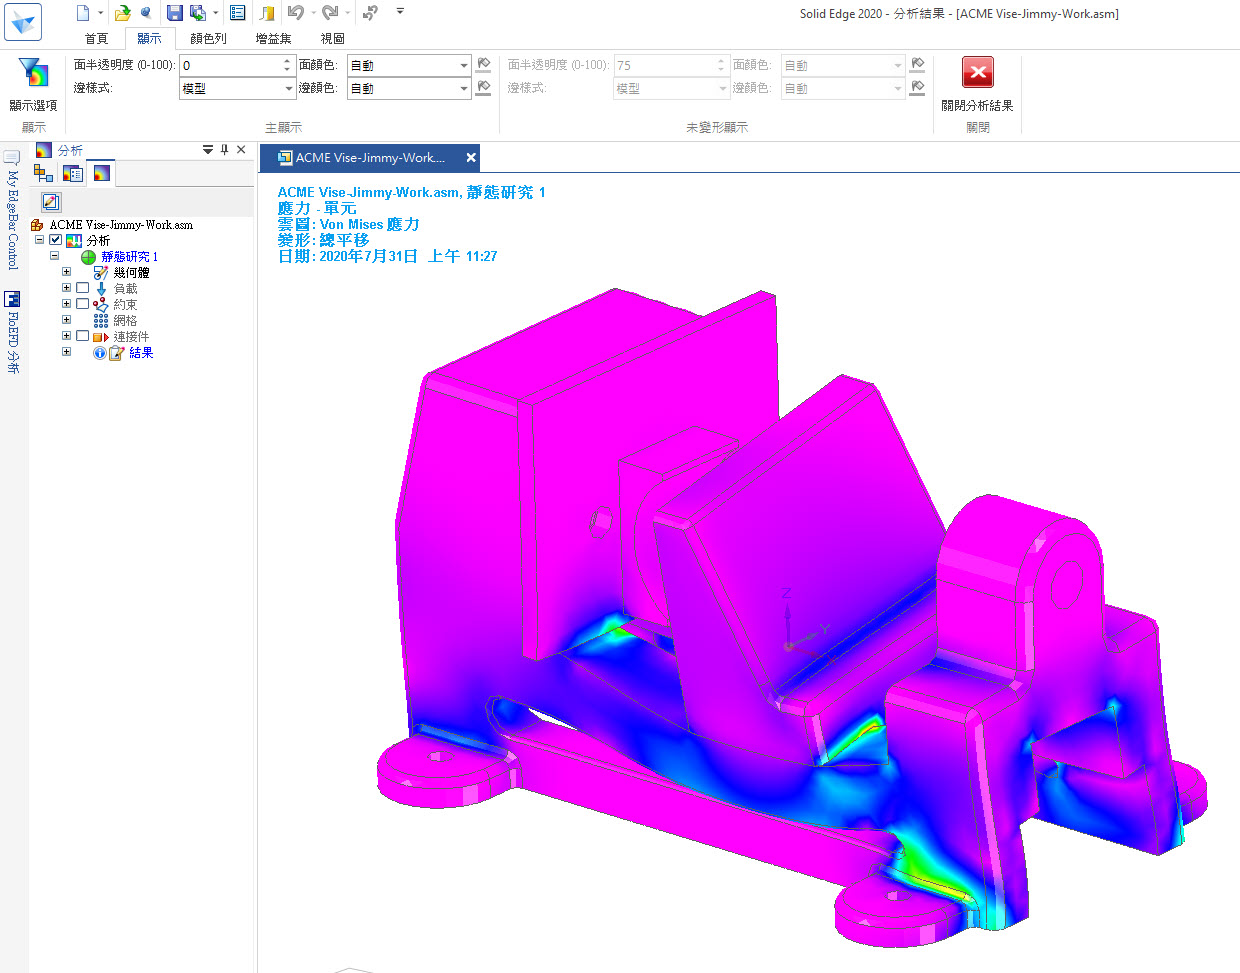The image size is (1240, 973).
Task: Open the 首頁 home ribbon tab
Action: 96,39
